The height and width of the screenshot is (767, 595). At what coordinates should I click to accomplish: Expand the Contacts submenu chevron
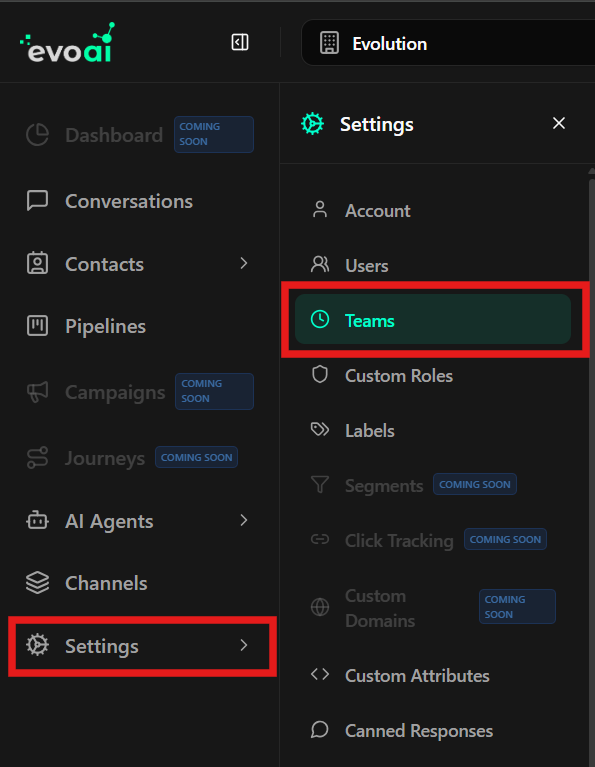point(244,264)
